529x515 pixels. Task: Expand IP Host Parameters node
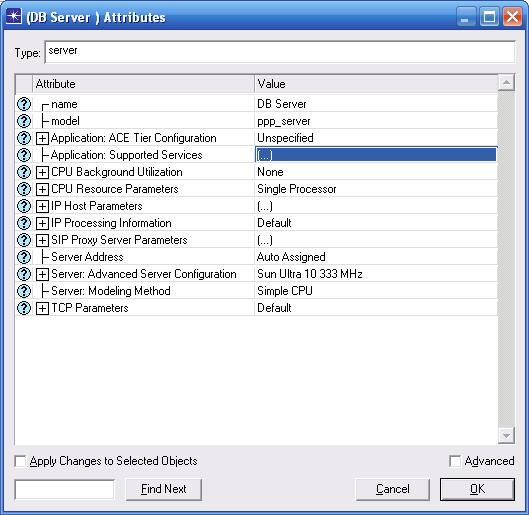click(42, 206)
